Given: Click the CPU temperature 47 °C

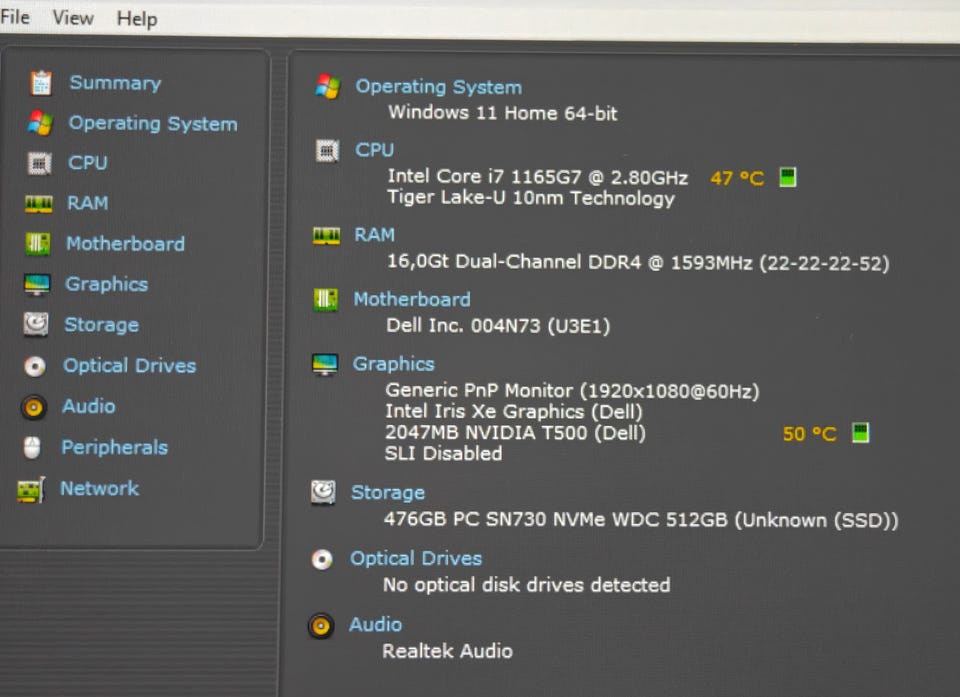Looking at the screenshot, I should [x=737, y=178].
